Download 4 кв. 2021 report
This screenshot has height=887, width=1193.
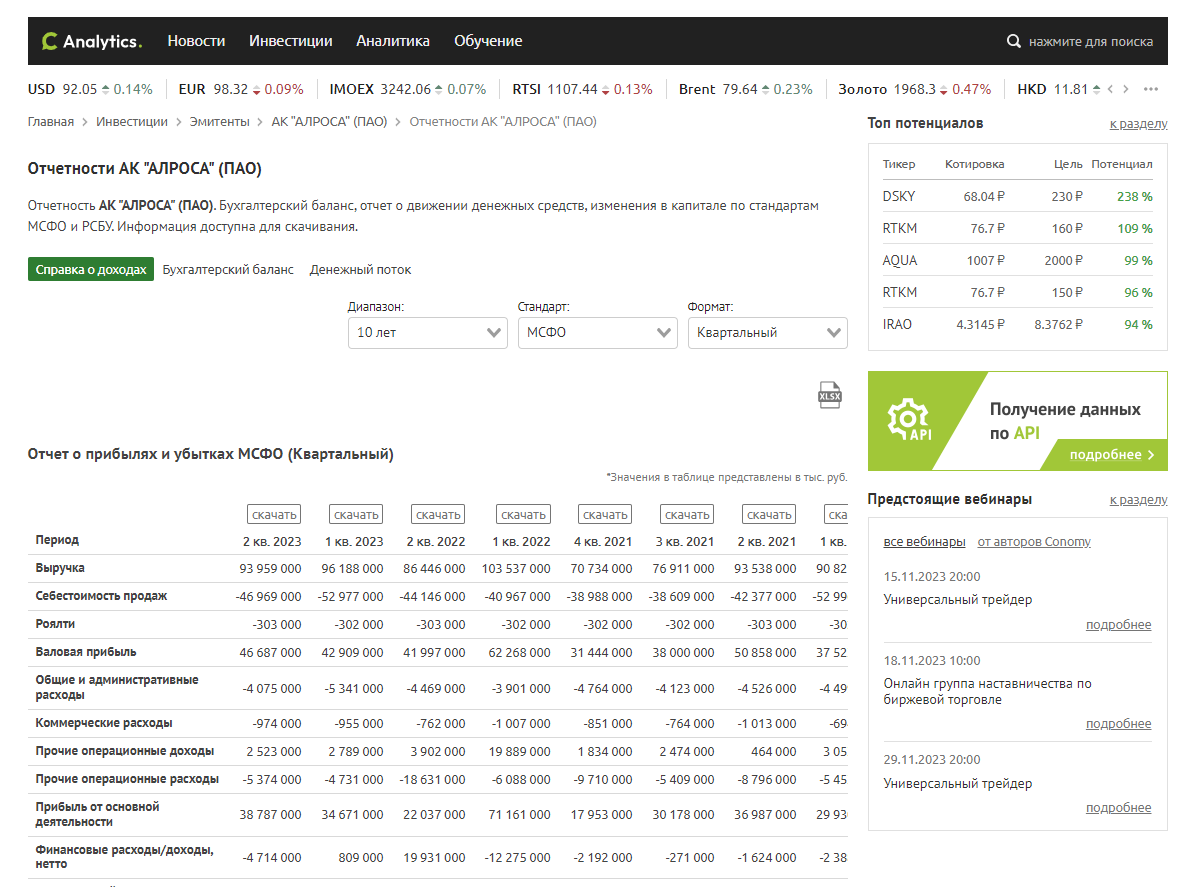pyautogui.click(x=606, y=515)
